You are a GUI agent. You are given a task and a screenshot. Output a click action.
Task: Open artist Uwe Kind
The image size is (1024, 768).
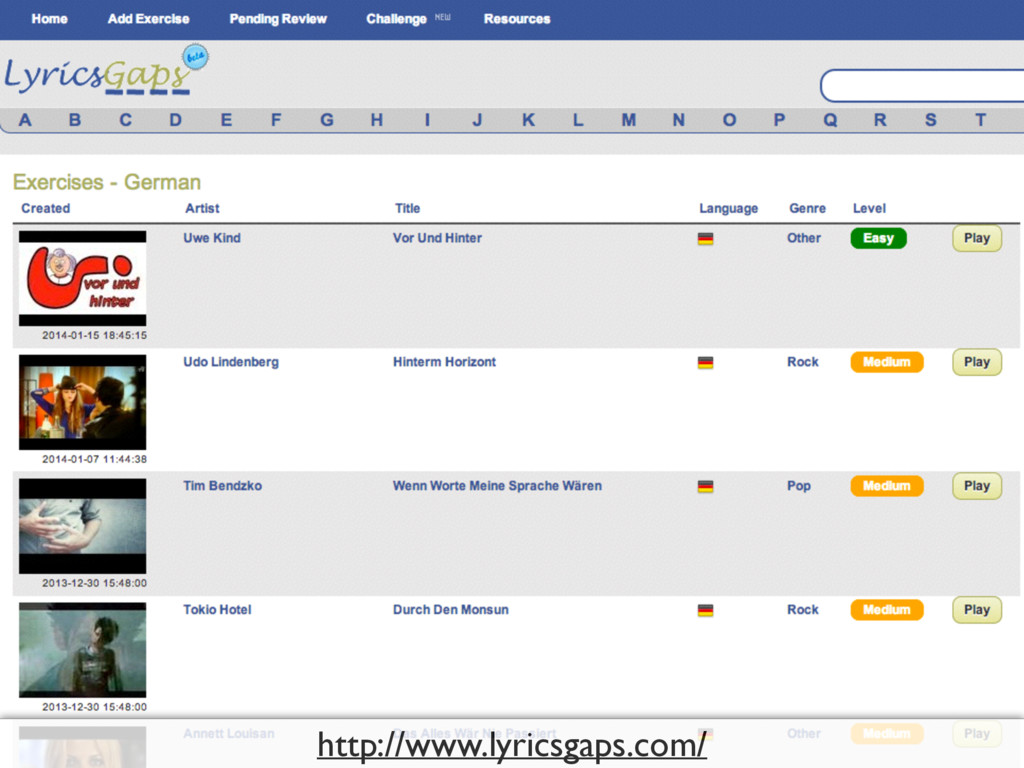212,238
